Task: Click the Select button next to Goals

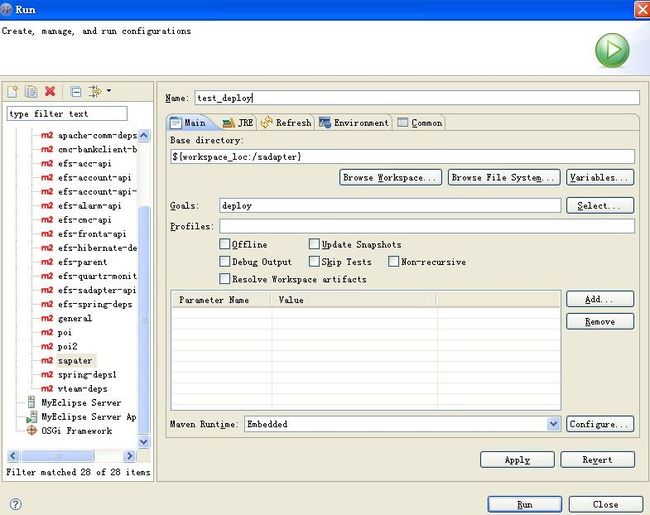Action: tap(600, 206)
